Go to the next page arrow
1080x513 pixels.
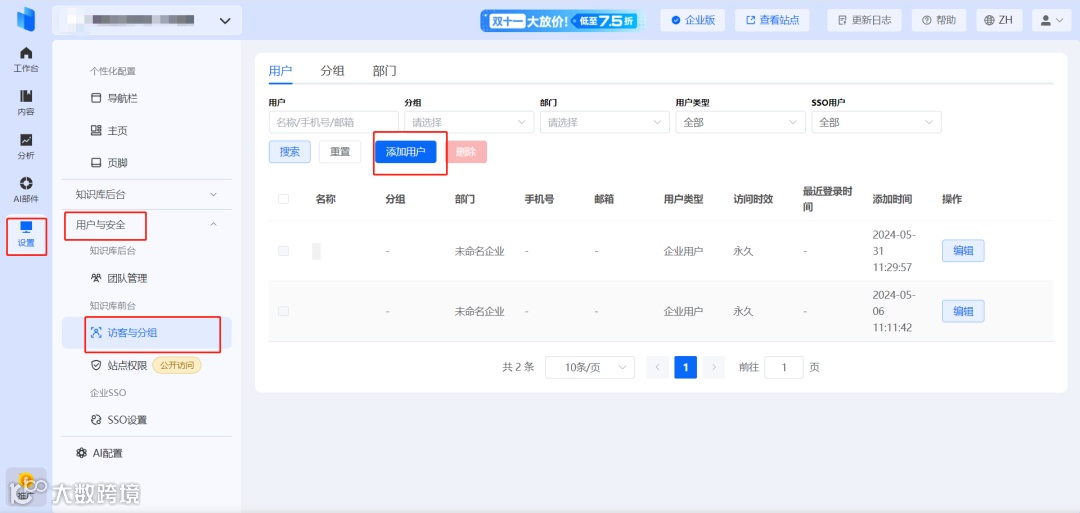click(x=714, y=367)
